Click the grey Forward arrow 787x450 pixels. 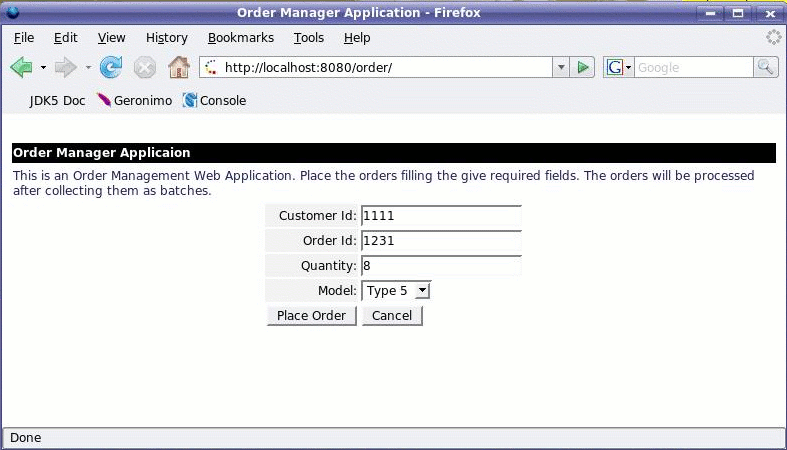coord(65,67)
